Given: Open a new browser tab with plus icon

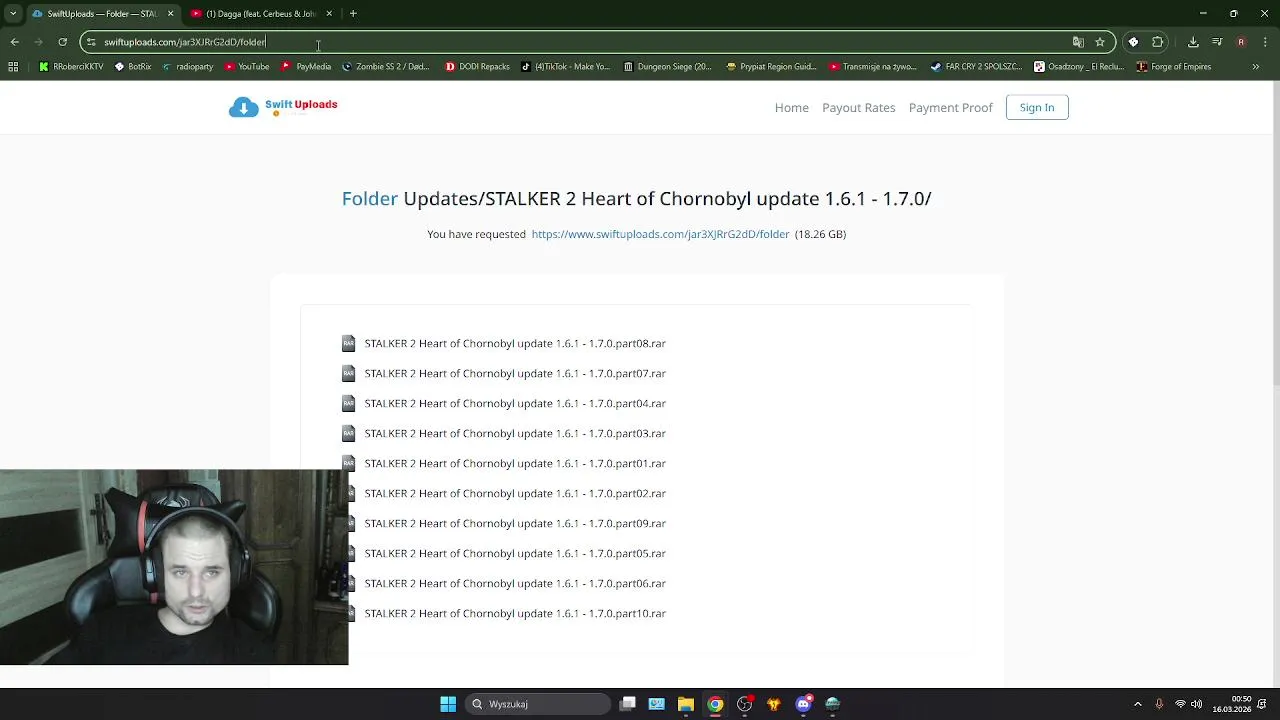Looking at the screenshot, I should click(353, 14).
